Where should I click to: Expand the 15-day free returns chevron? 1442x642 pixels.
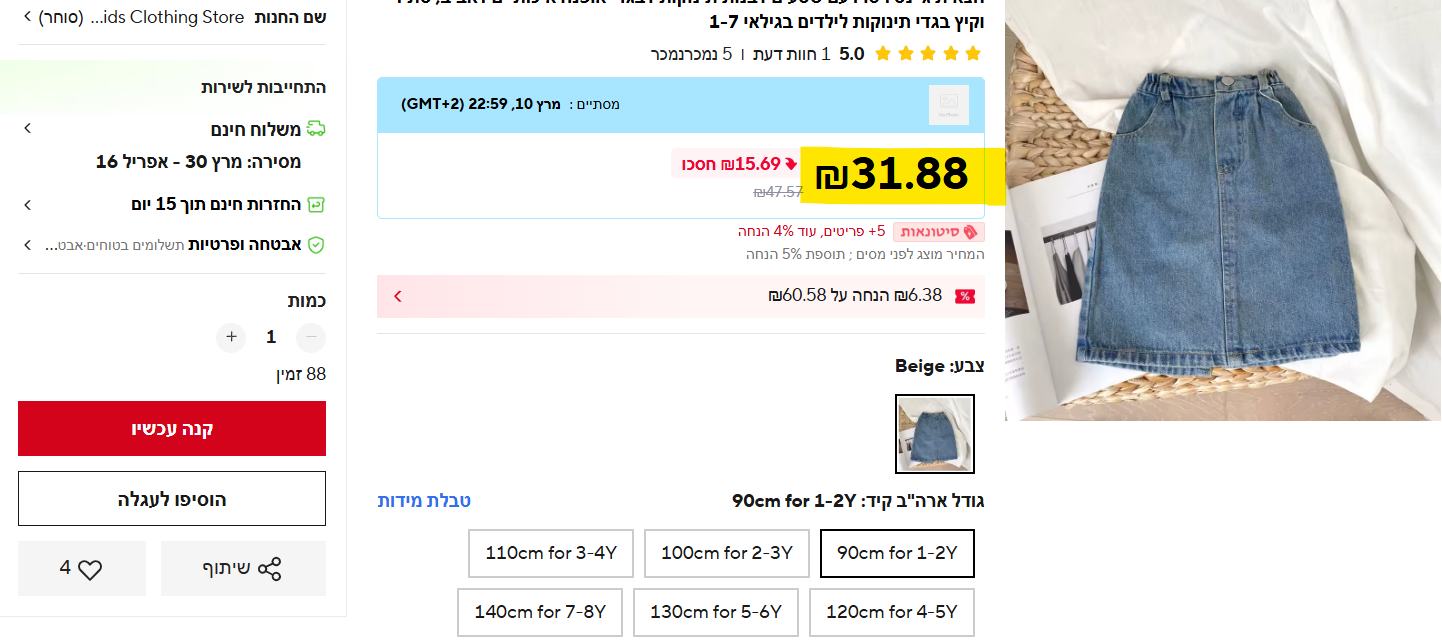(x=28, y=205)
